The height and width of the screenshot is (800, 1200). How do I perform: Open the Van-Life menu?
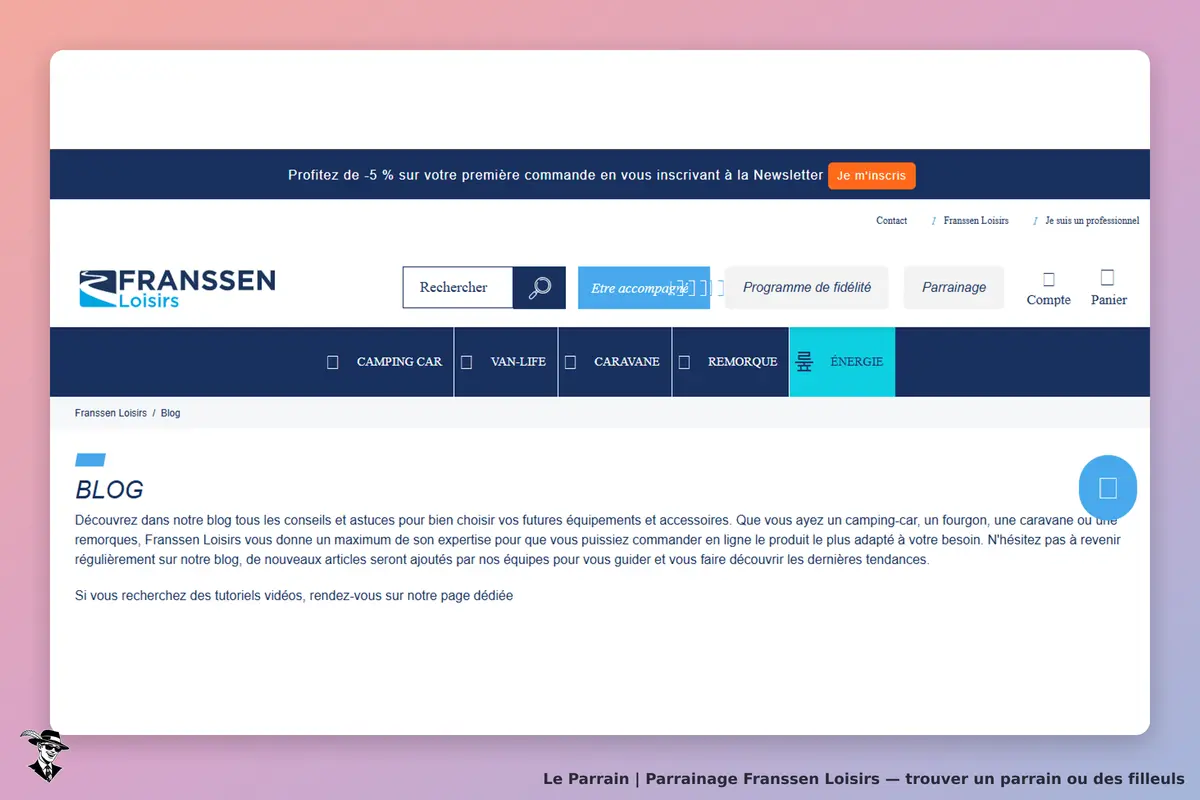tap(506, 362)
